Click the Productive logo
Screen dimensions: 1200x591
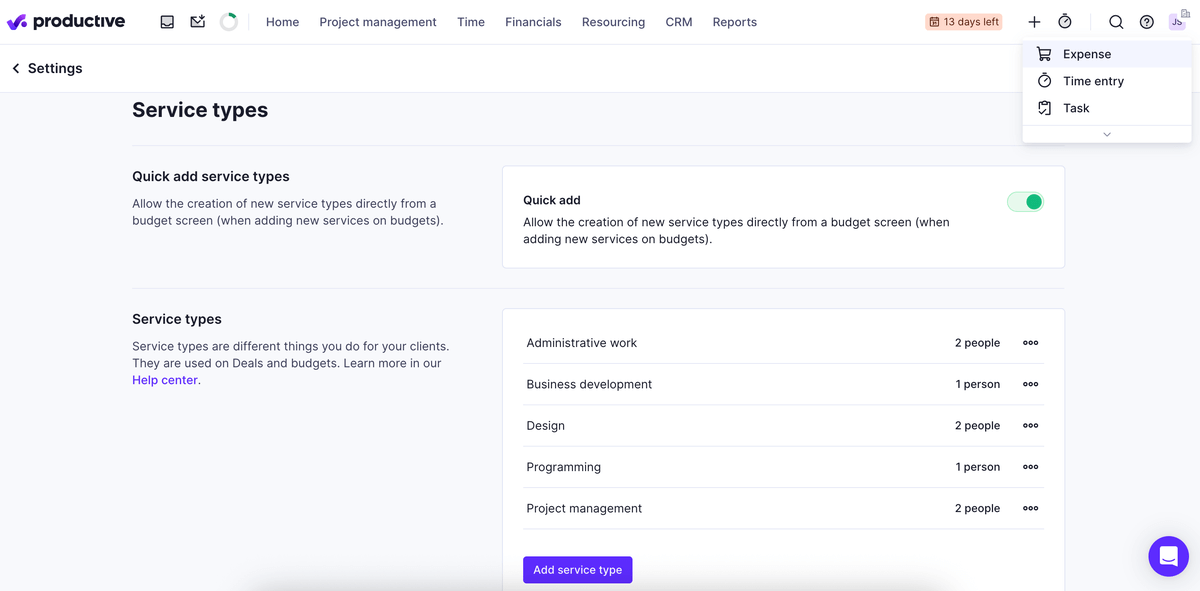pos(66,20)
